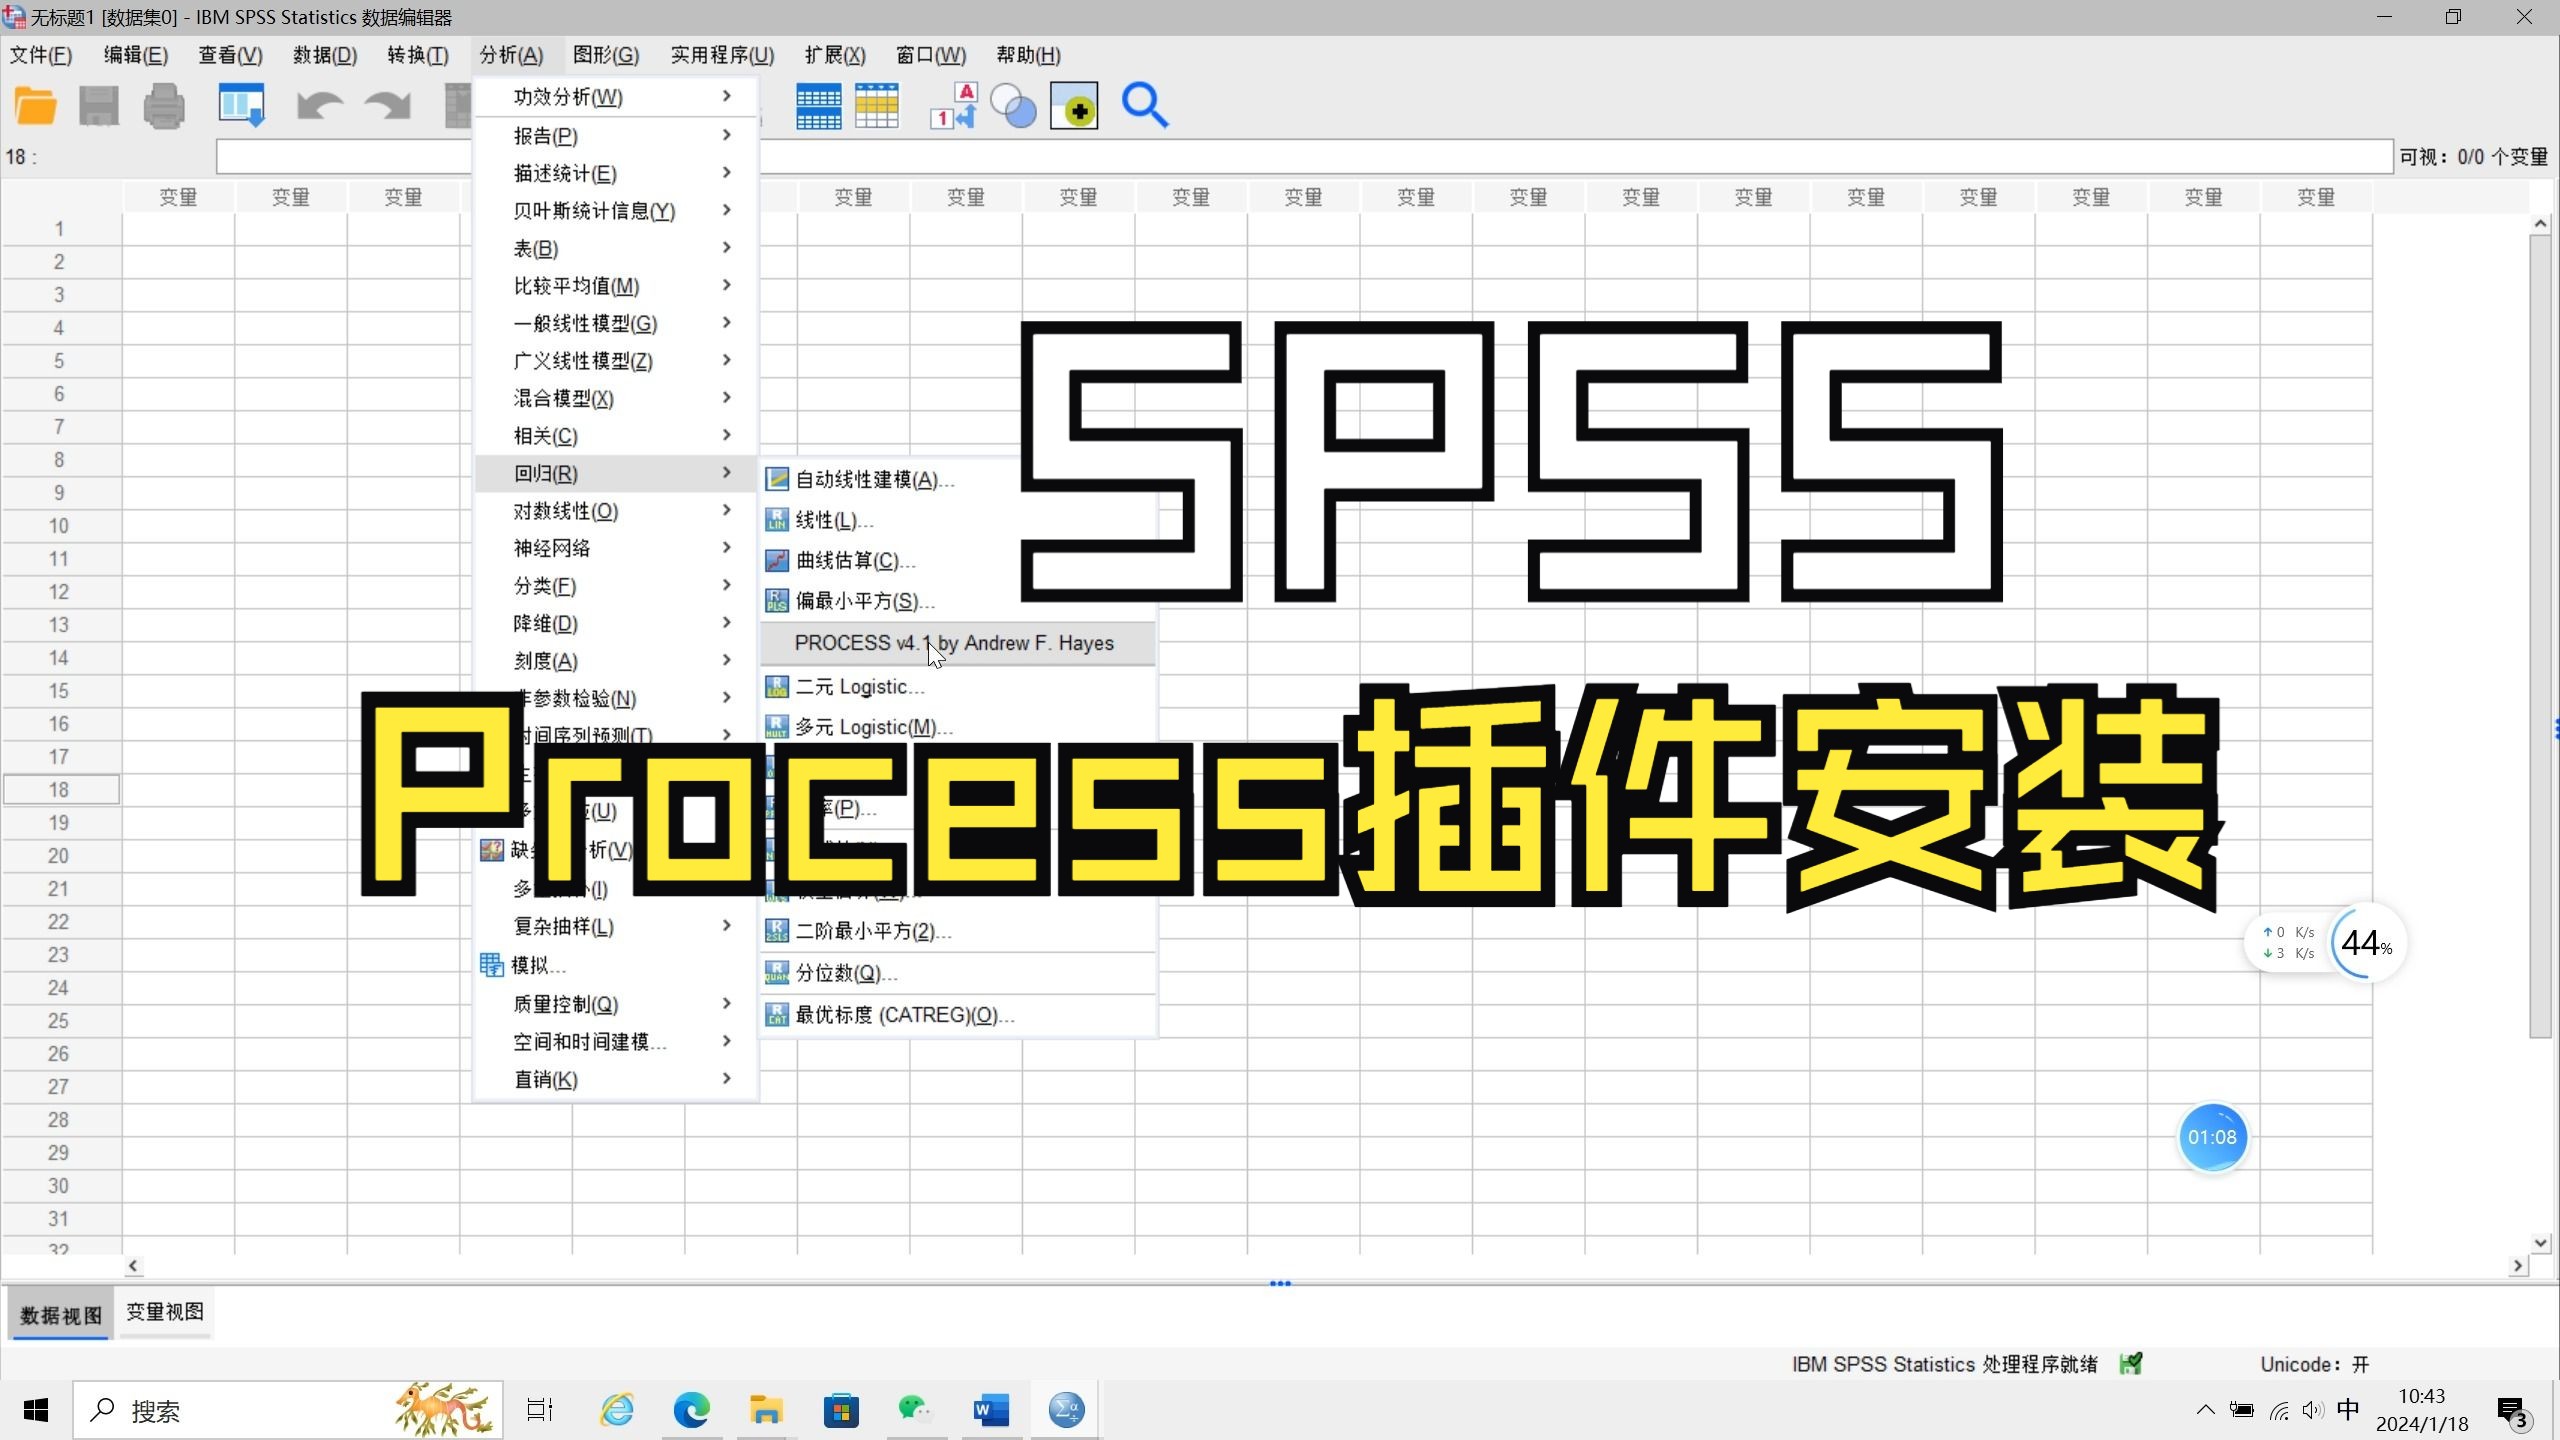Expand 一般线性模型(G) submenu
The image size is (2560, 1440).
[616, 324]
